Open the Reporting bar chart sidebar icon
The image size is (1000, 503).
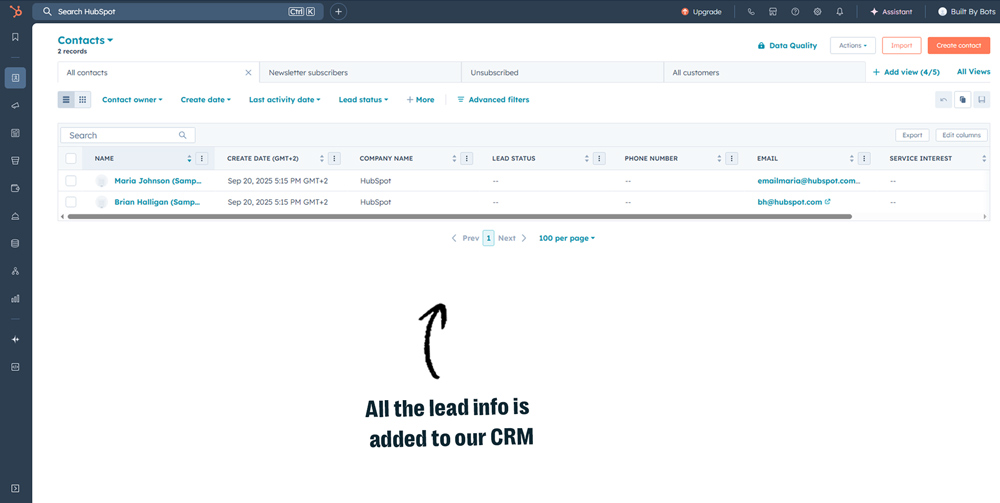(x=15, y=298)
